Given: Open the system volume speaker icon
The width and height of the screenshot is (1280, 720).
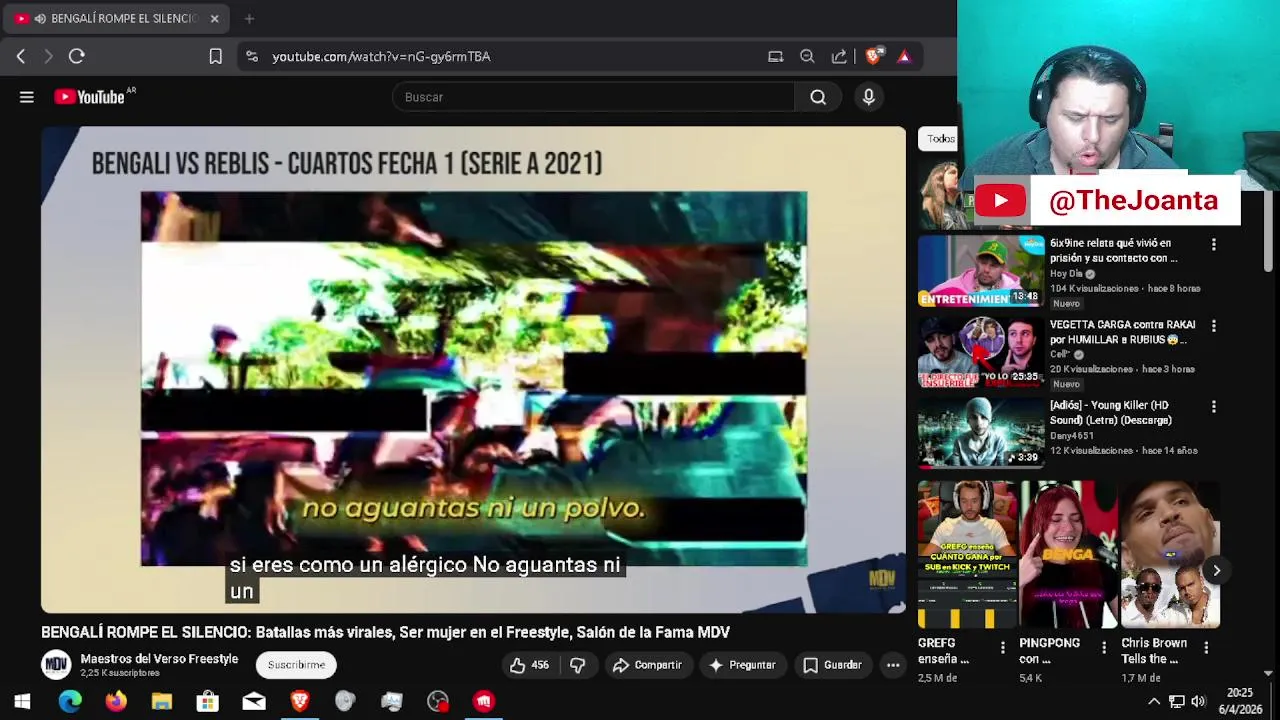Looking at the screenshot, I should tap(1198, 701).
